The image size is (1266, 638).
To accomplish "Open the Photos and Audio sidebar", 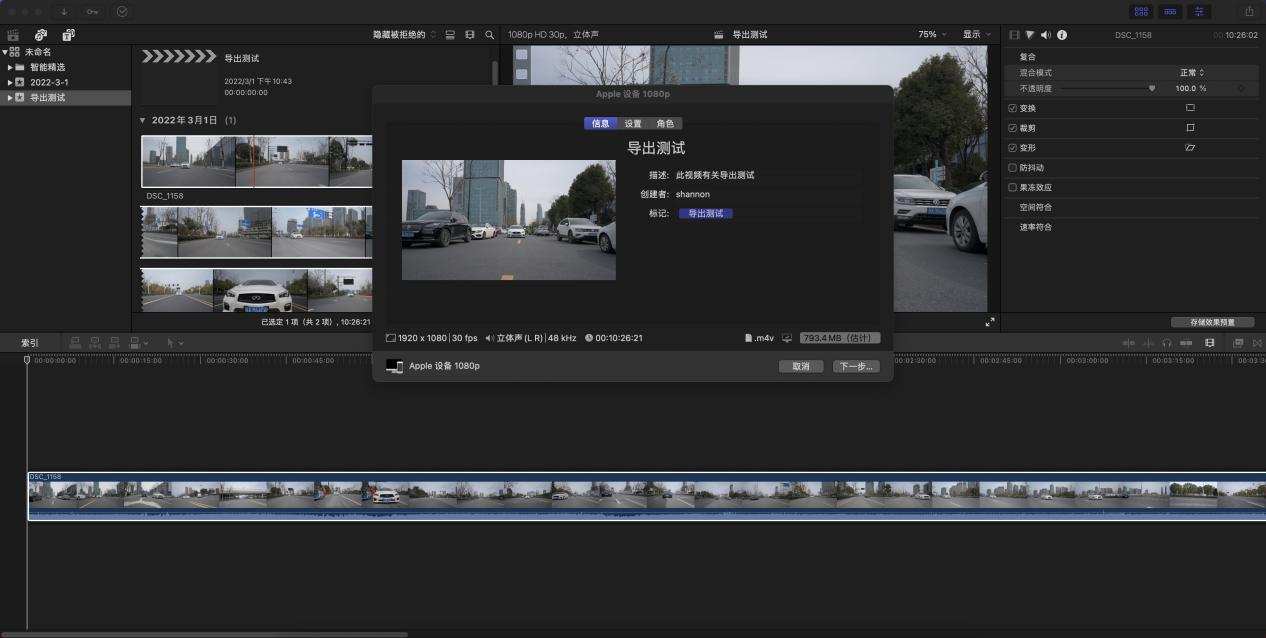I will tap(41, 35).
